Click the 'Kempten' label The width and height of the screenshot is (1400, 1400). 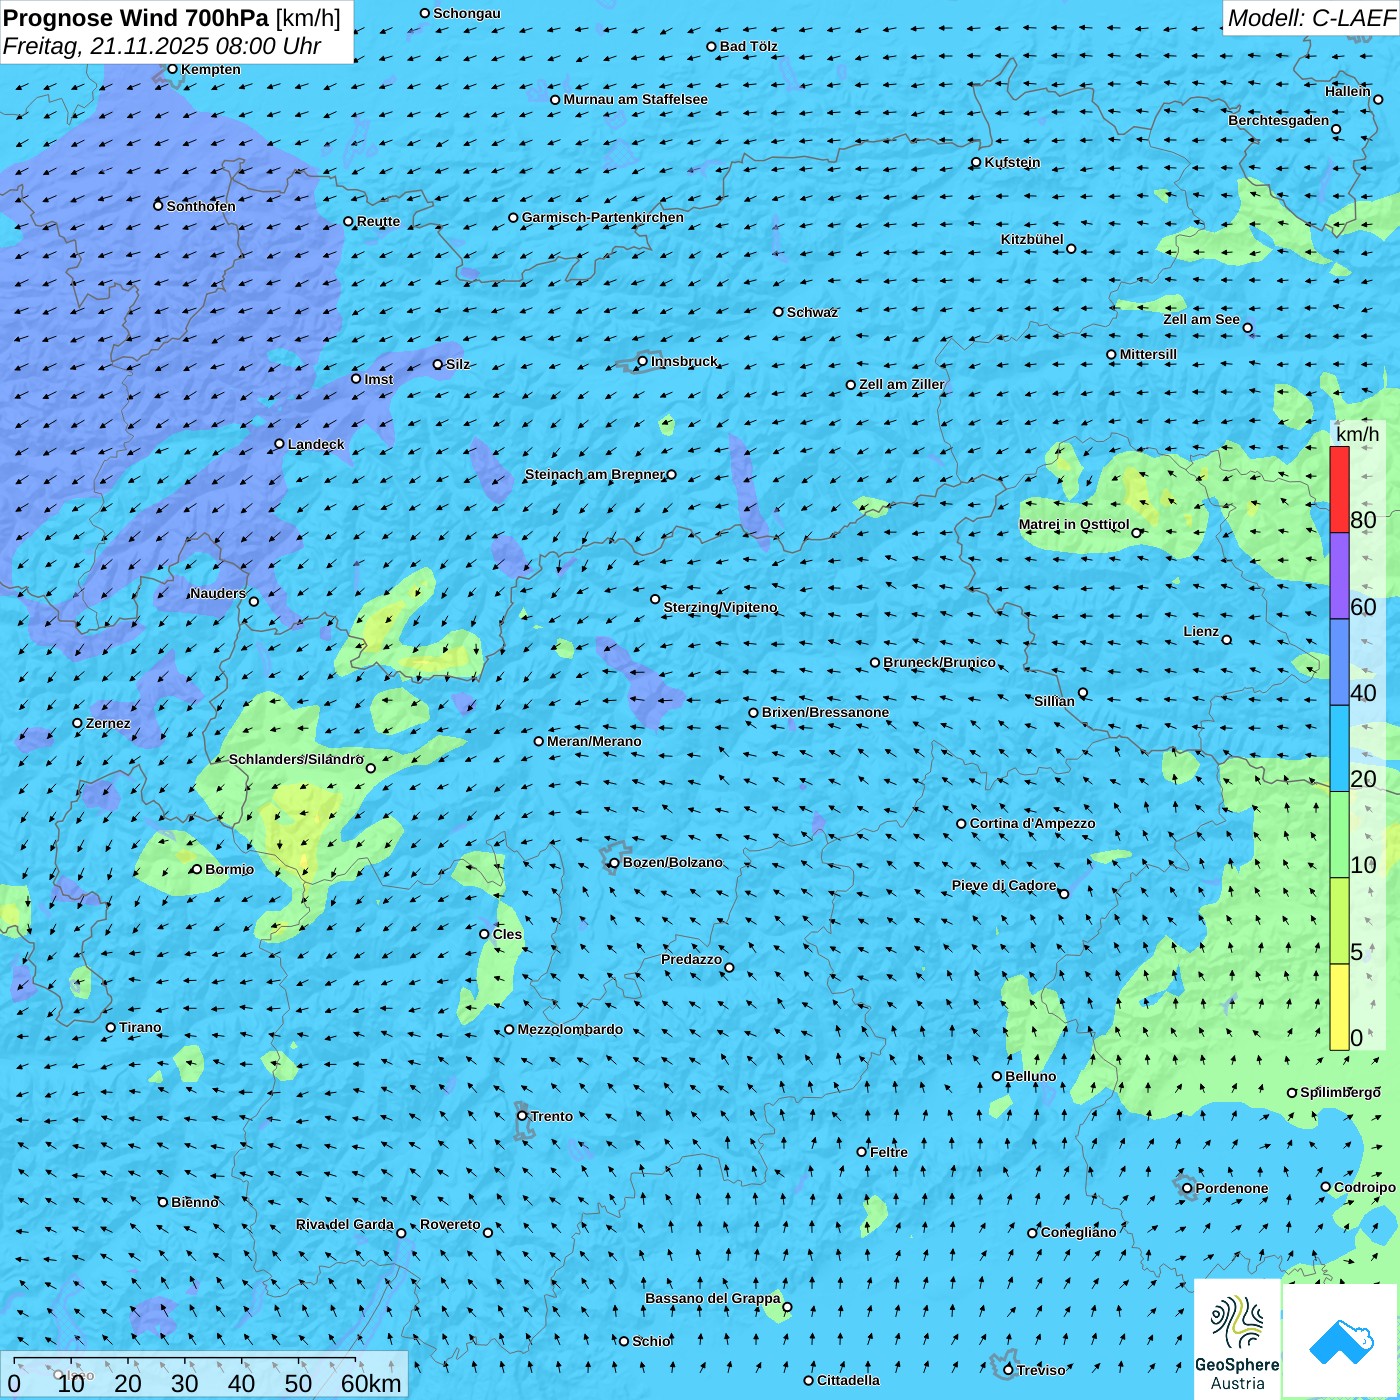click(211, 69)
